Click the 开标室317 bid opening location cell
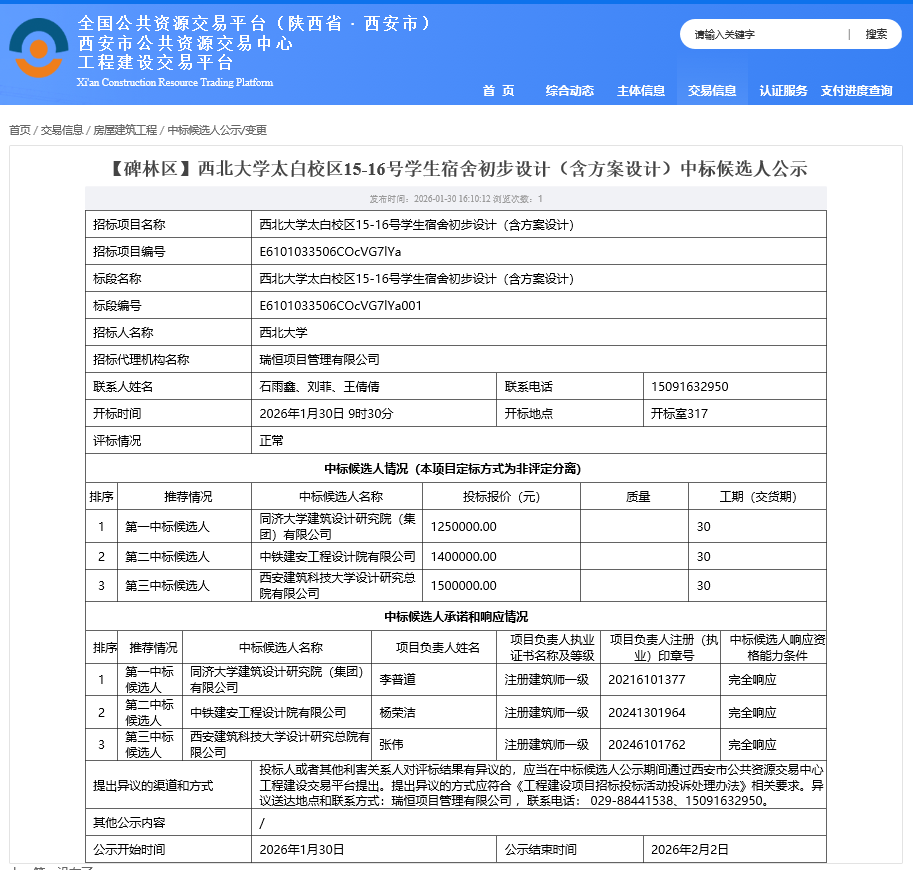The image size is (913, 870). coord(679,413)
